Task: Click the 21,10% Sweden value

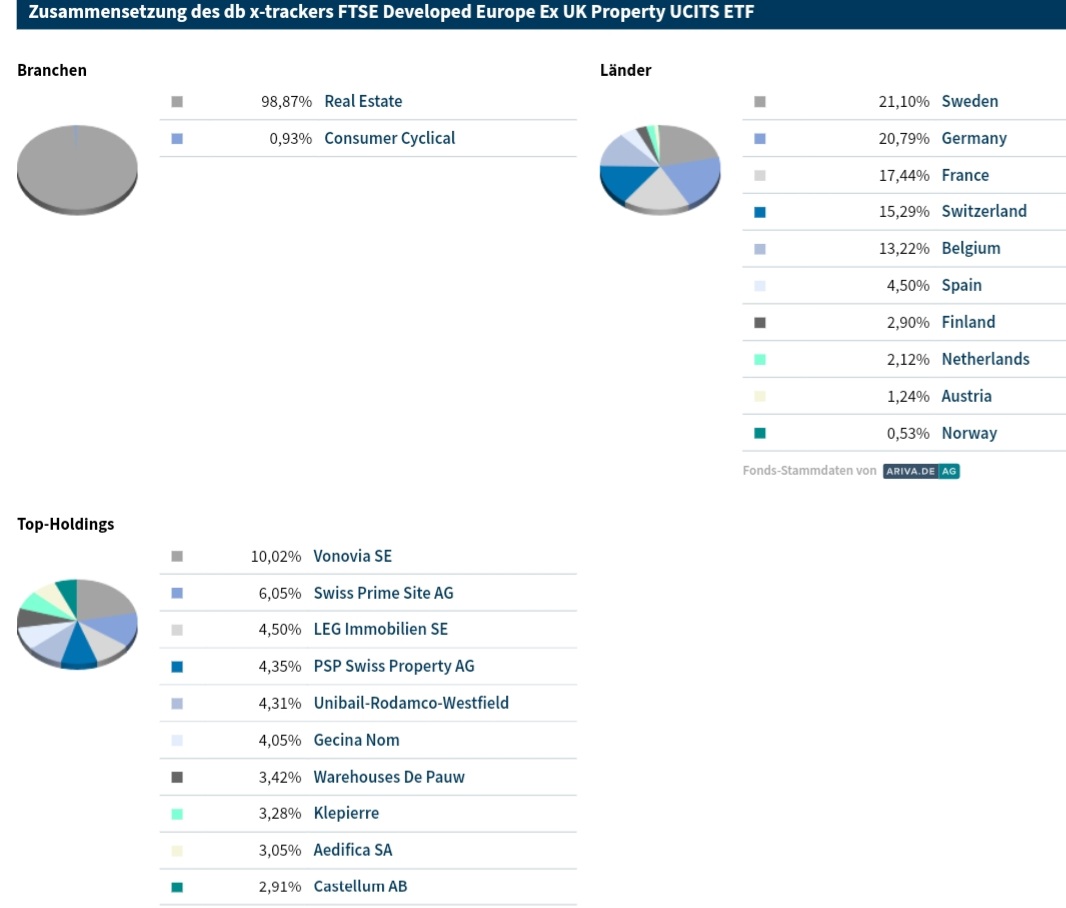Action: pos(904,102)
